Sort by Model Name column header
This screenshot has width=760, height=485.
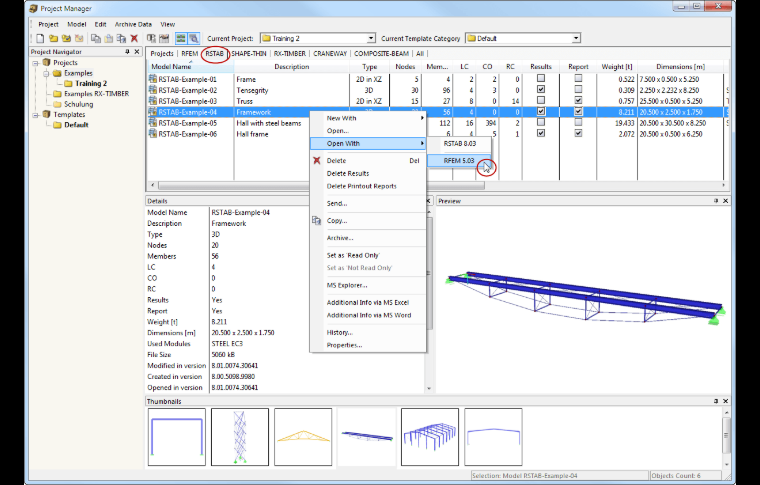(x=190, y=67)
